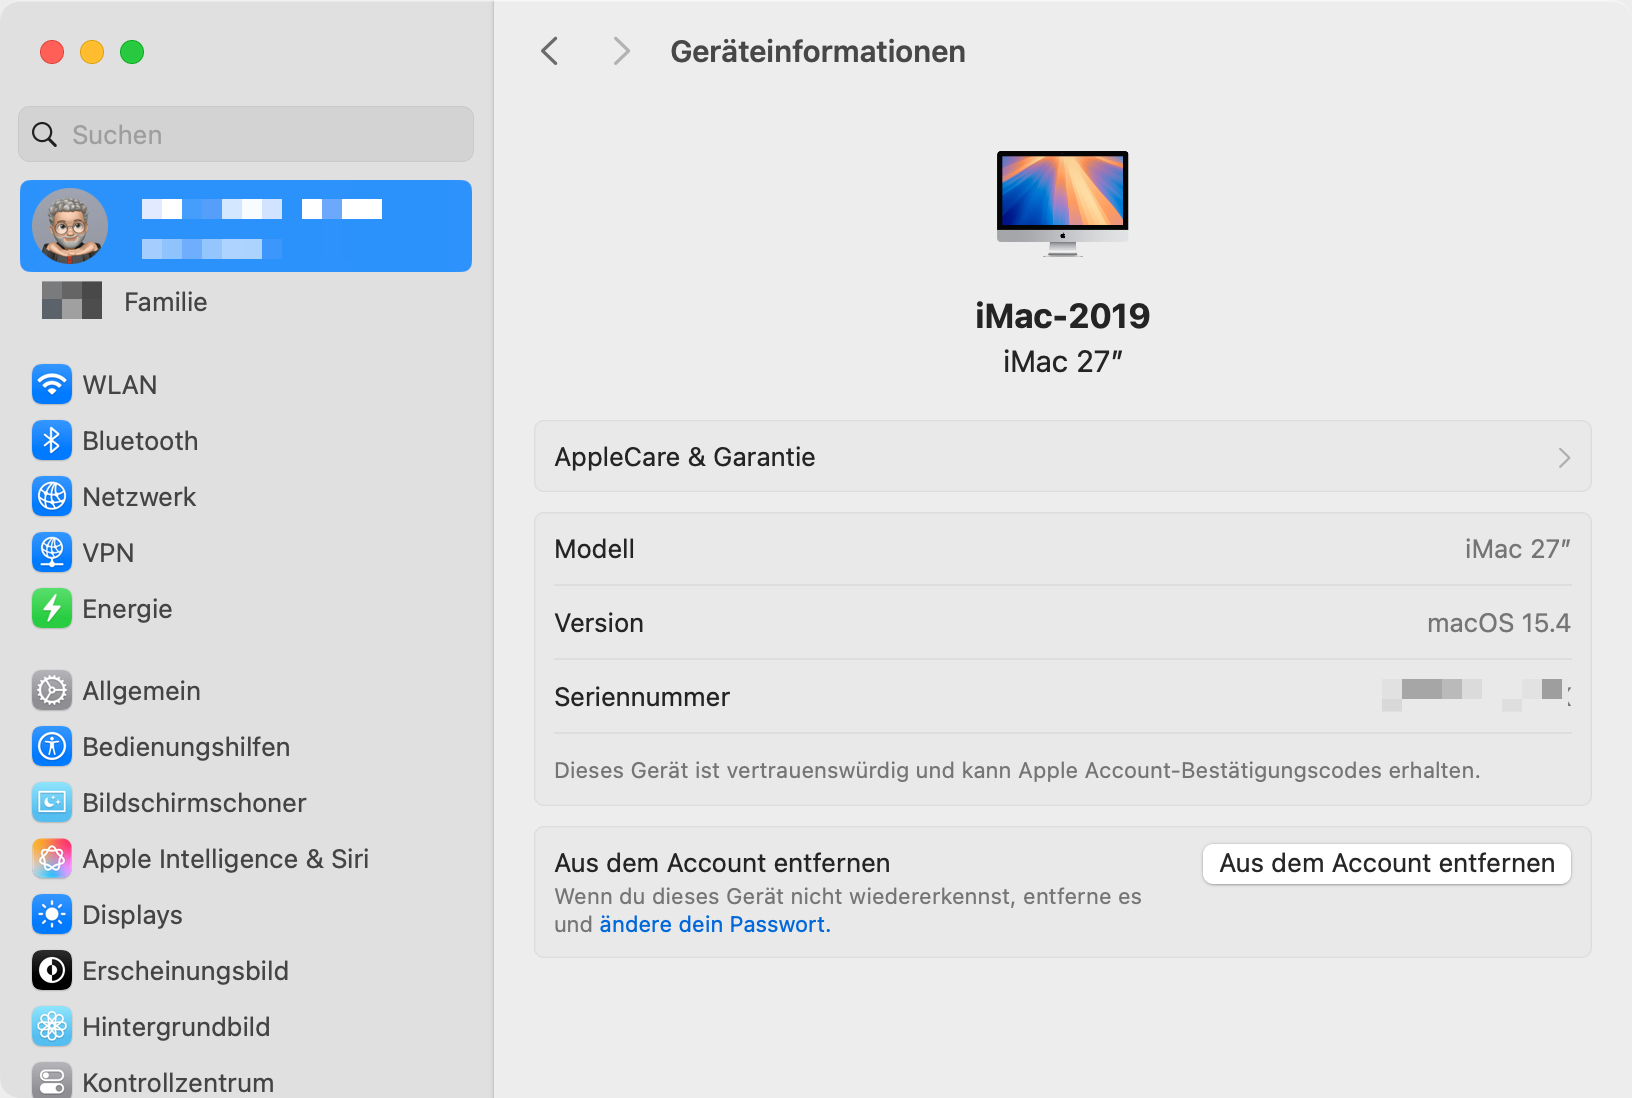Click the magnifying glass search icon
The width and height of the screenshot is (1632, 1098).
(x=45, y=134)
